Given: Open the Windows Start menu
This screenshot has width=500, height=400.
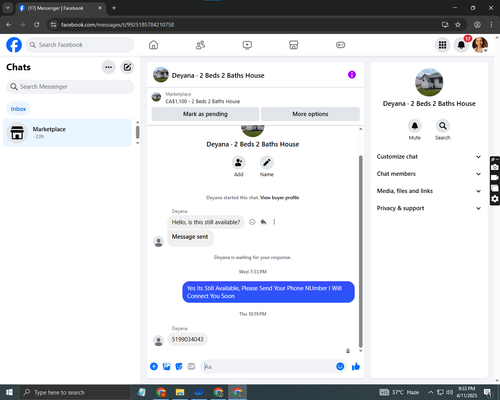Looking at the screenshot, I should pos(9,392).
